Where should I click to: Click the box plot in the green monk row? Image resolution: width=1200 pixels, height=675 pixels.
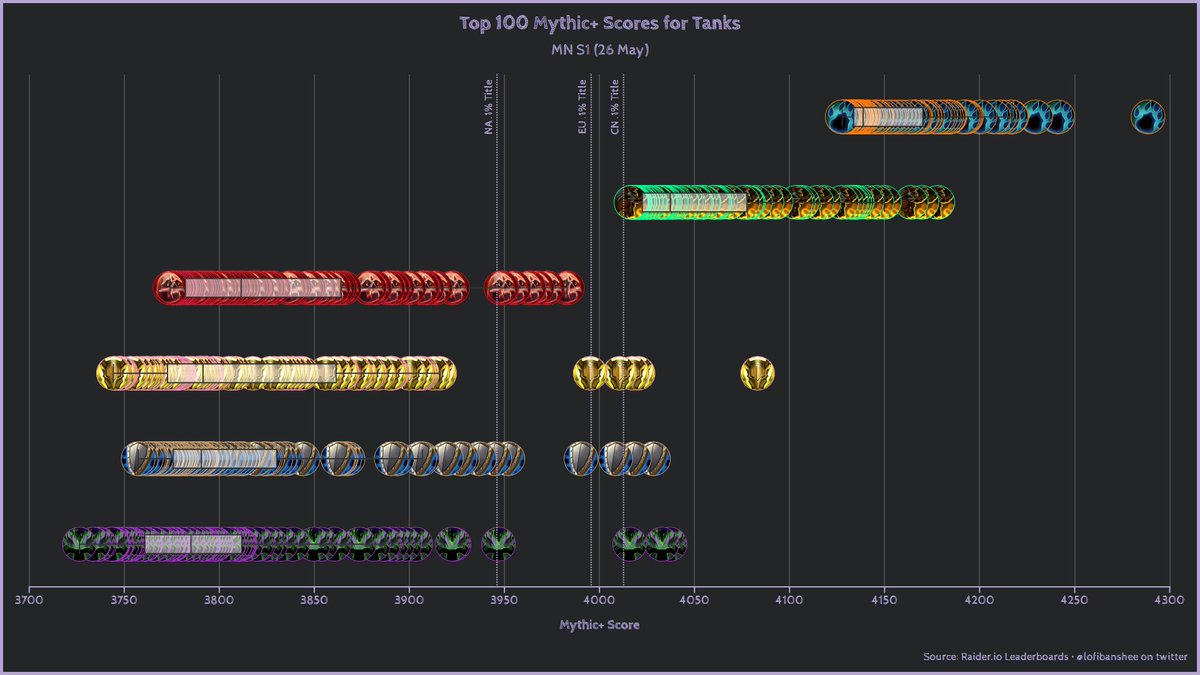pos(694,202)
